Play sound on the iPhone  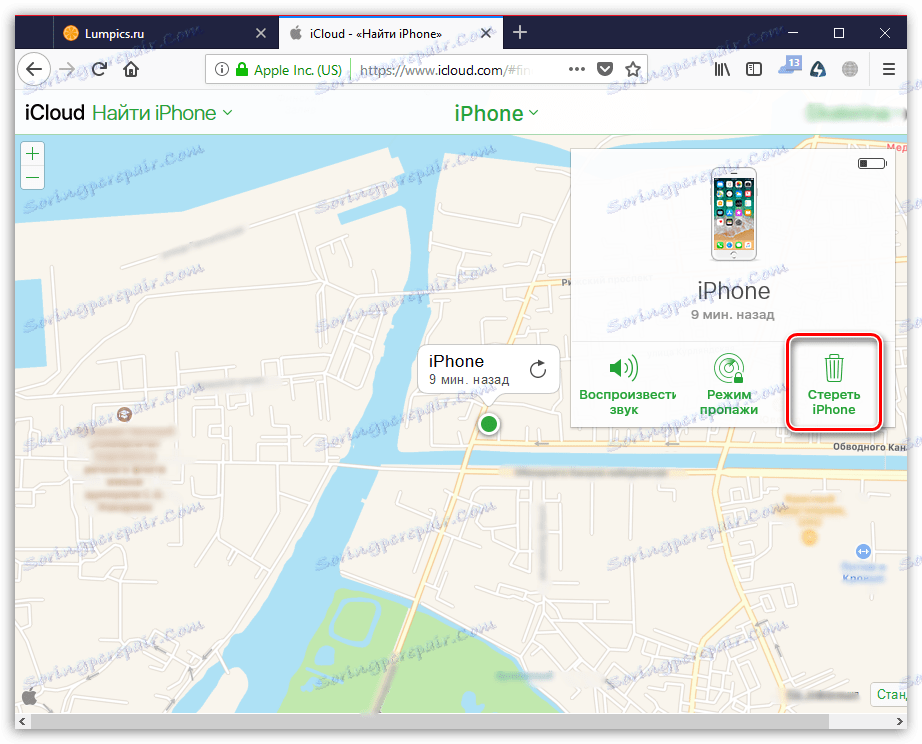(624, 384)
